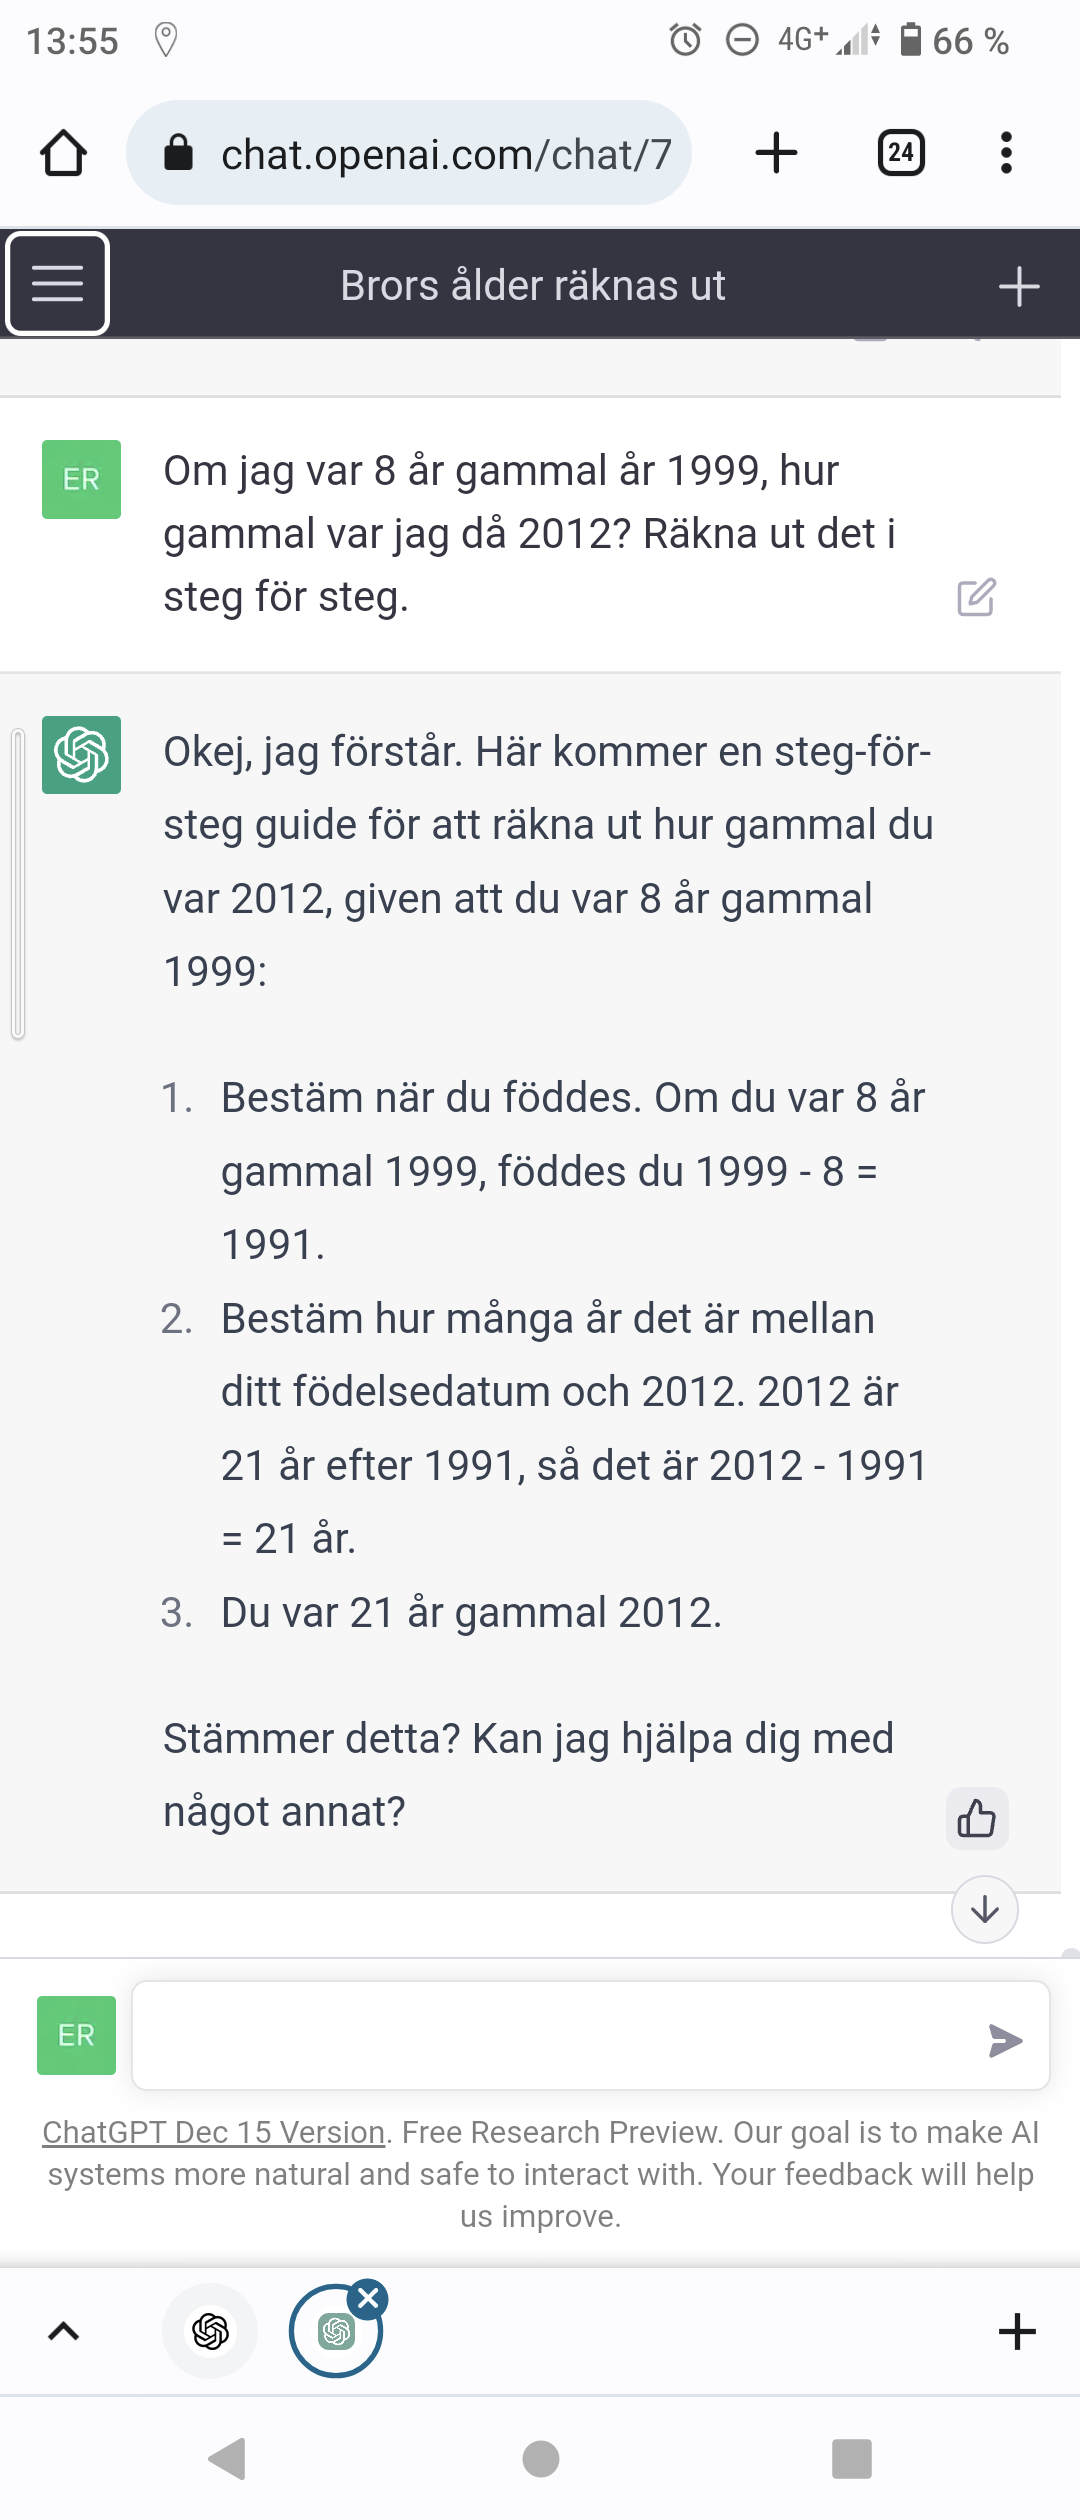Show the 24 open tabs switcher
The image size is (1080, 2520).
[900, 153]
